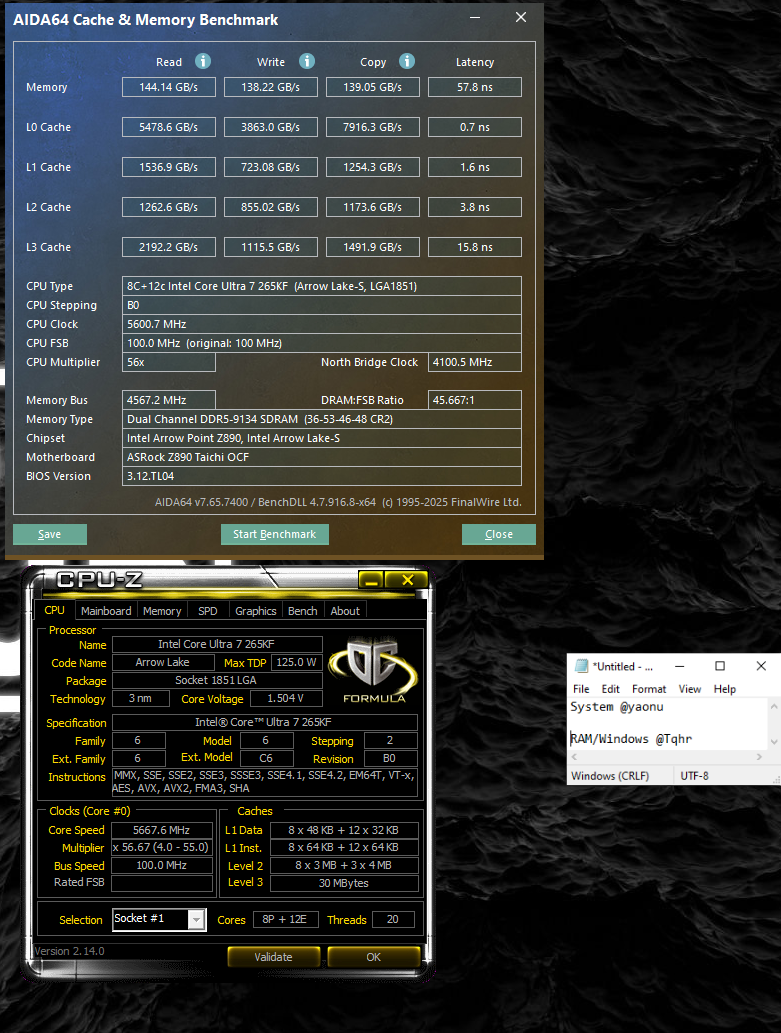Viewport: 781px width, 1033px height.
Task: Click the Memory Read value field
Action: coord(169,87)
